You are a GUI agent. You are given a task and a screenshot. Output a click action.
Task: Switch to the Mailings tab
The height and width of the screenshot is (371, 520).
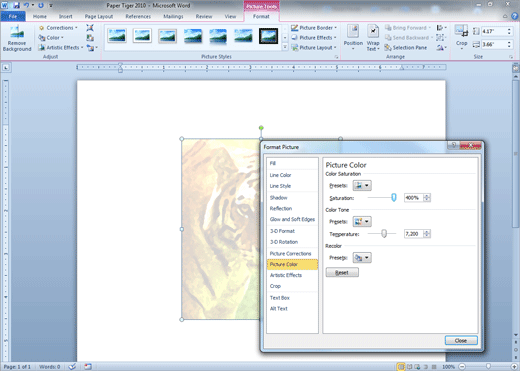point(173,16)
